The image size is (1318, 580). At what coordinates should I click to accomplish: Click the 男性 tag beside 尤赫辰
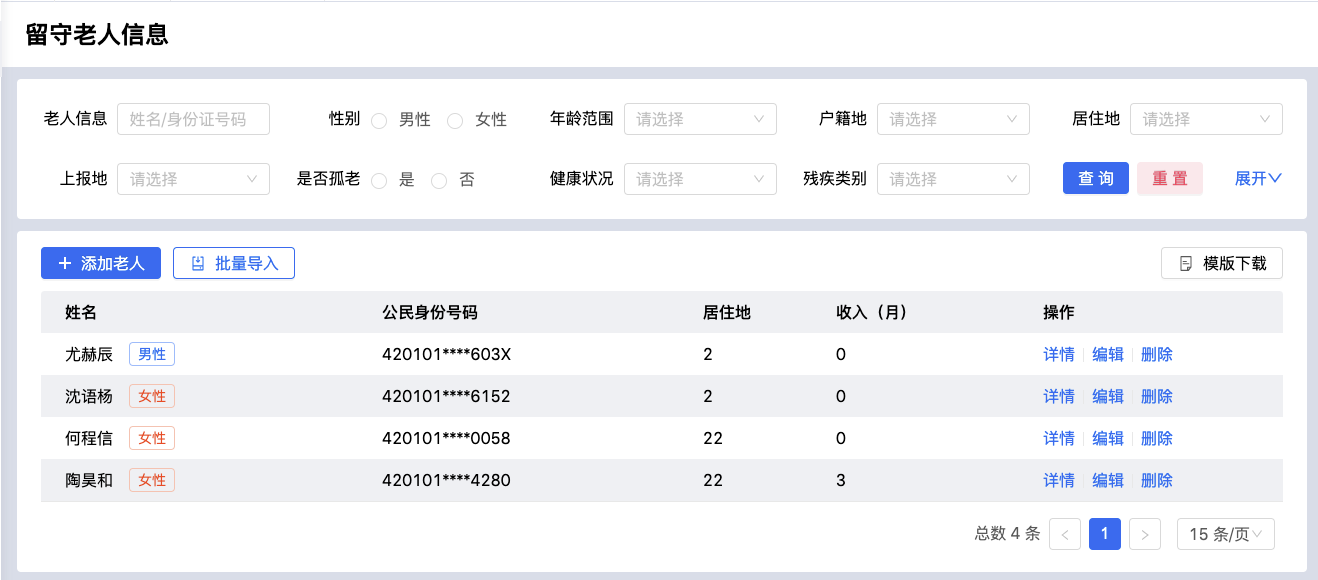(152, 354)
